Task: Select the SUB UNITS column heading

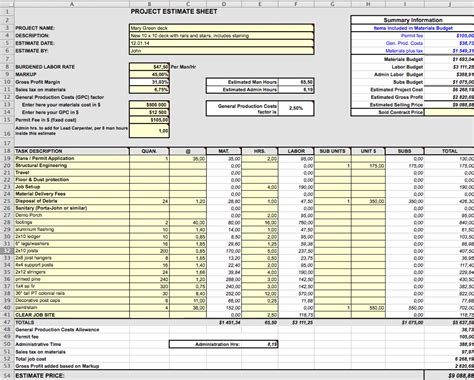Action: (x=332, y=151)
